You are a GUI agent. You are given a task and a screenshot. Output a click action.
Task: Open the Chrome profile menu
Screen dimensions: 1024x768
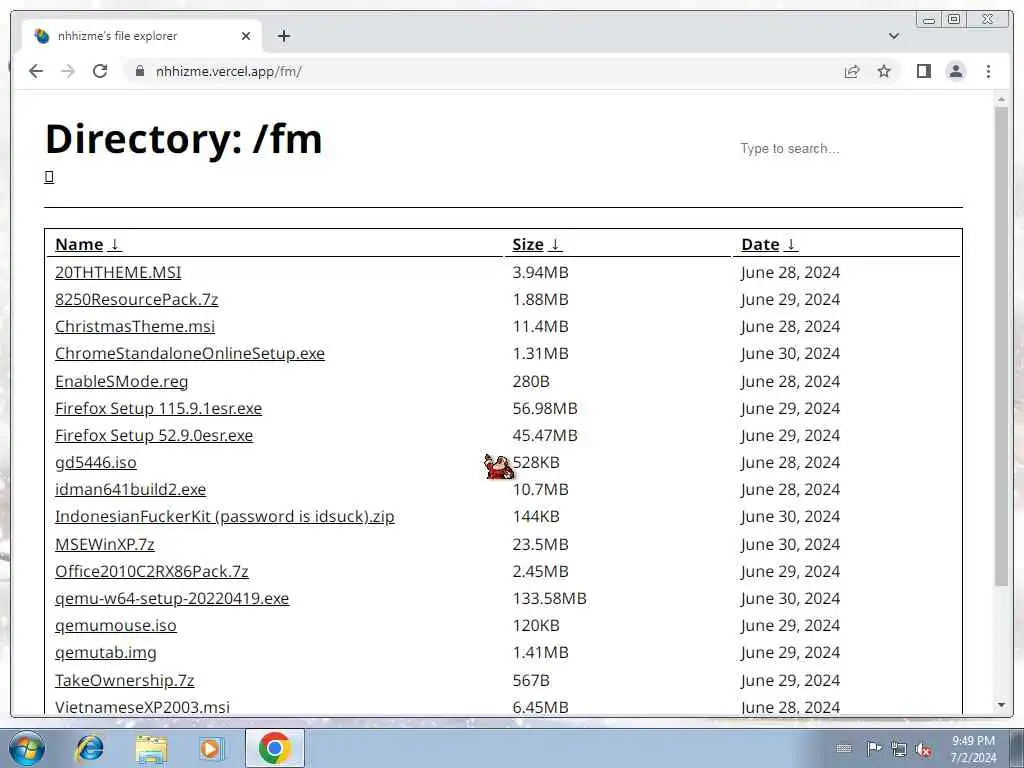pyautogui.click(x=956, y=71)
